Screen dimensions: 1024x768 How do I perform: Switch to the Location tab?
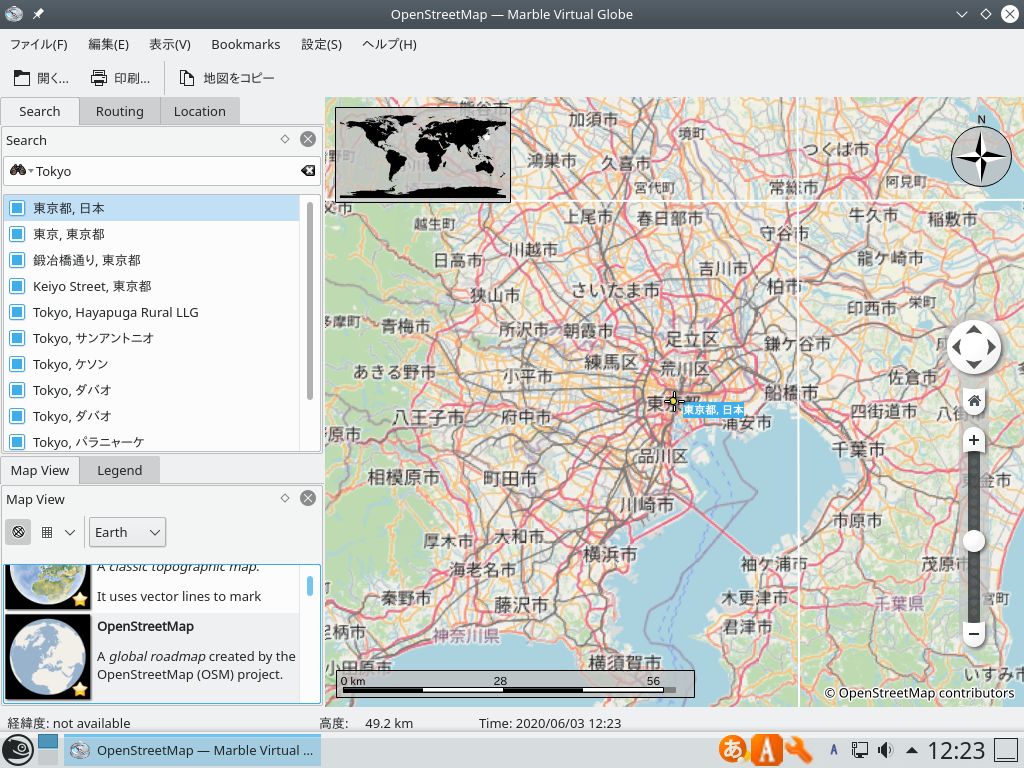pyautogui.click(x=200, y=111)
